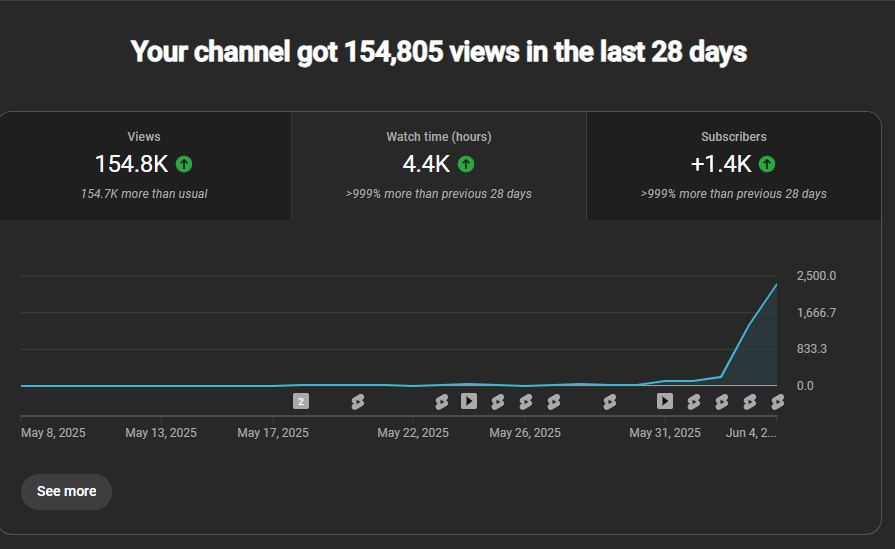The height and width of the screenshot is (549, 895).
Task: Click the May 13, 2025 date label
Action: pyautogui.click(x=161, y=433)
